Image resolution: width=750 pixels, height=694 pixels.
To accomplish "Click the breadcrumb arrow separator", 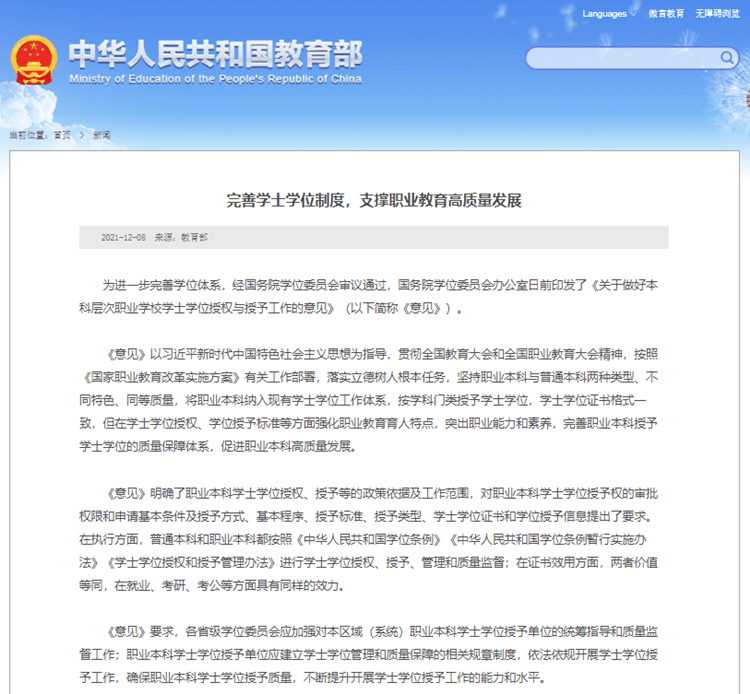I will (x=82, y=135).
